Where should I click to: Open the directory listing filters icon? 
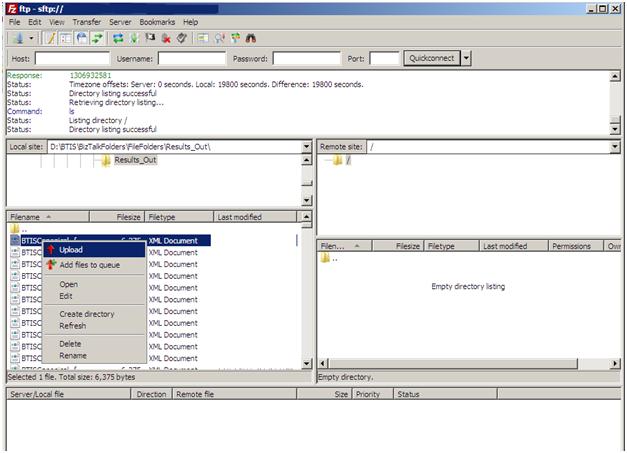click(x=203, y=38)
